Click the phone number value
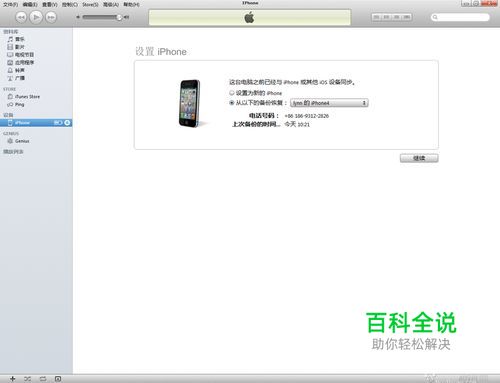This screenshot has height=383, width=500. click(307, 116)
